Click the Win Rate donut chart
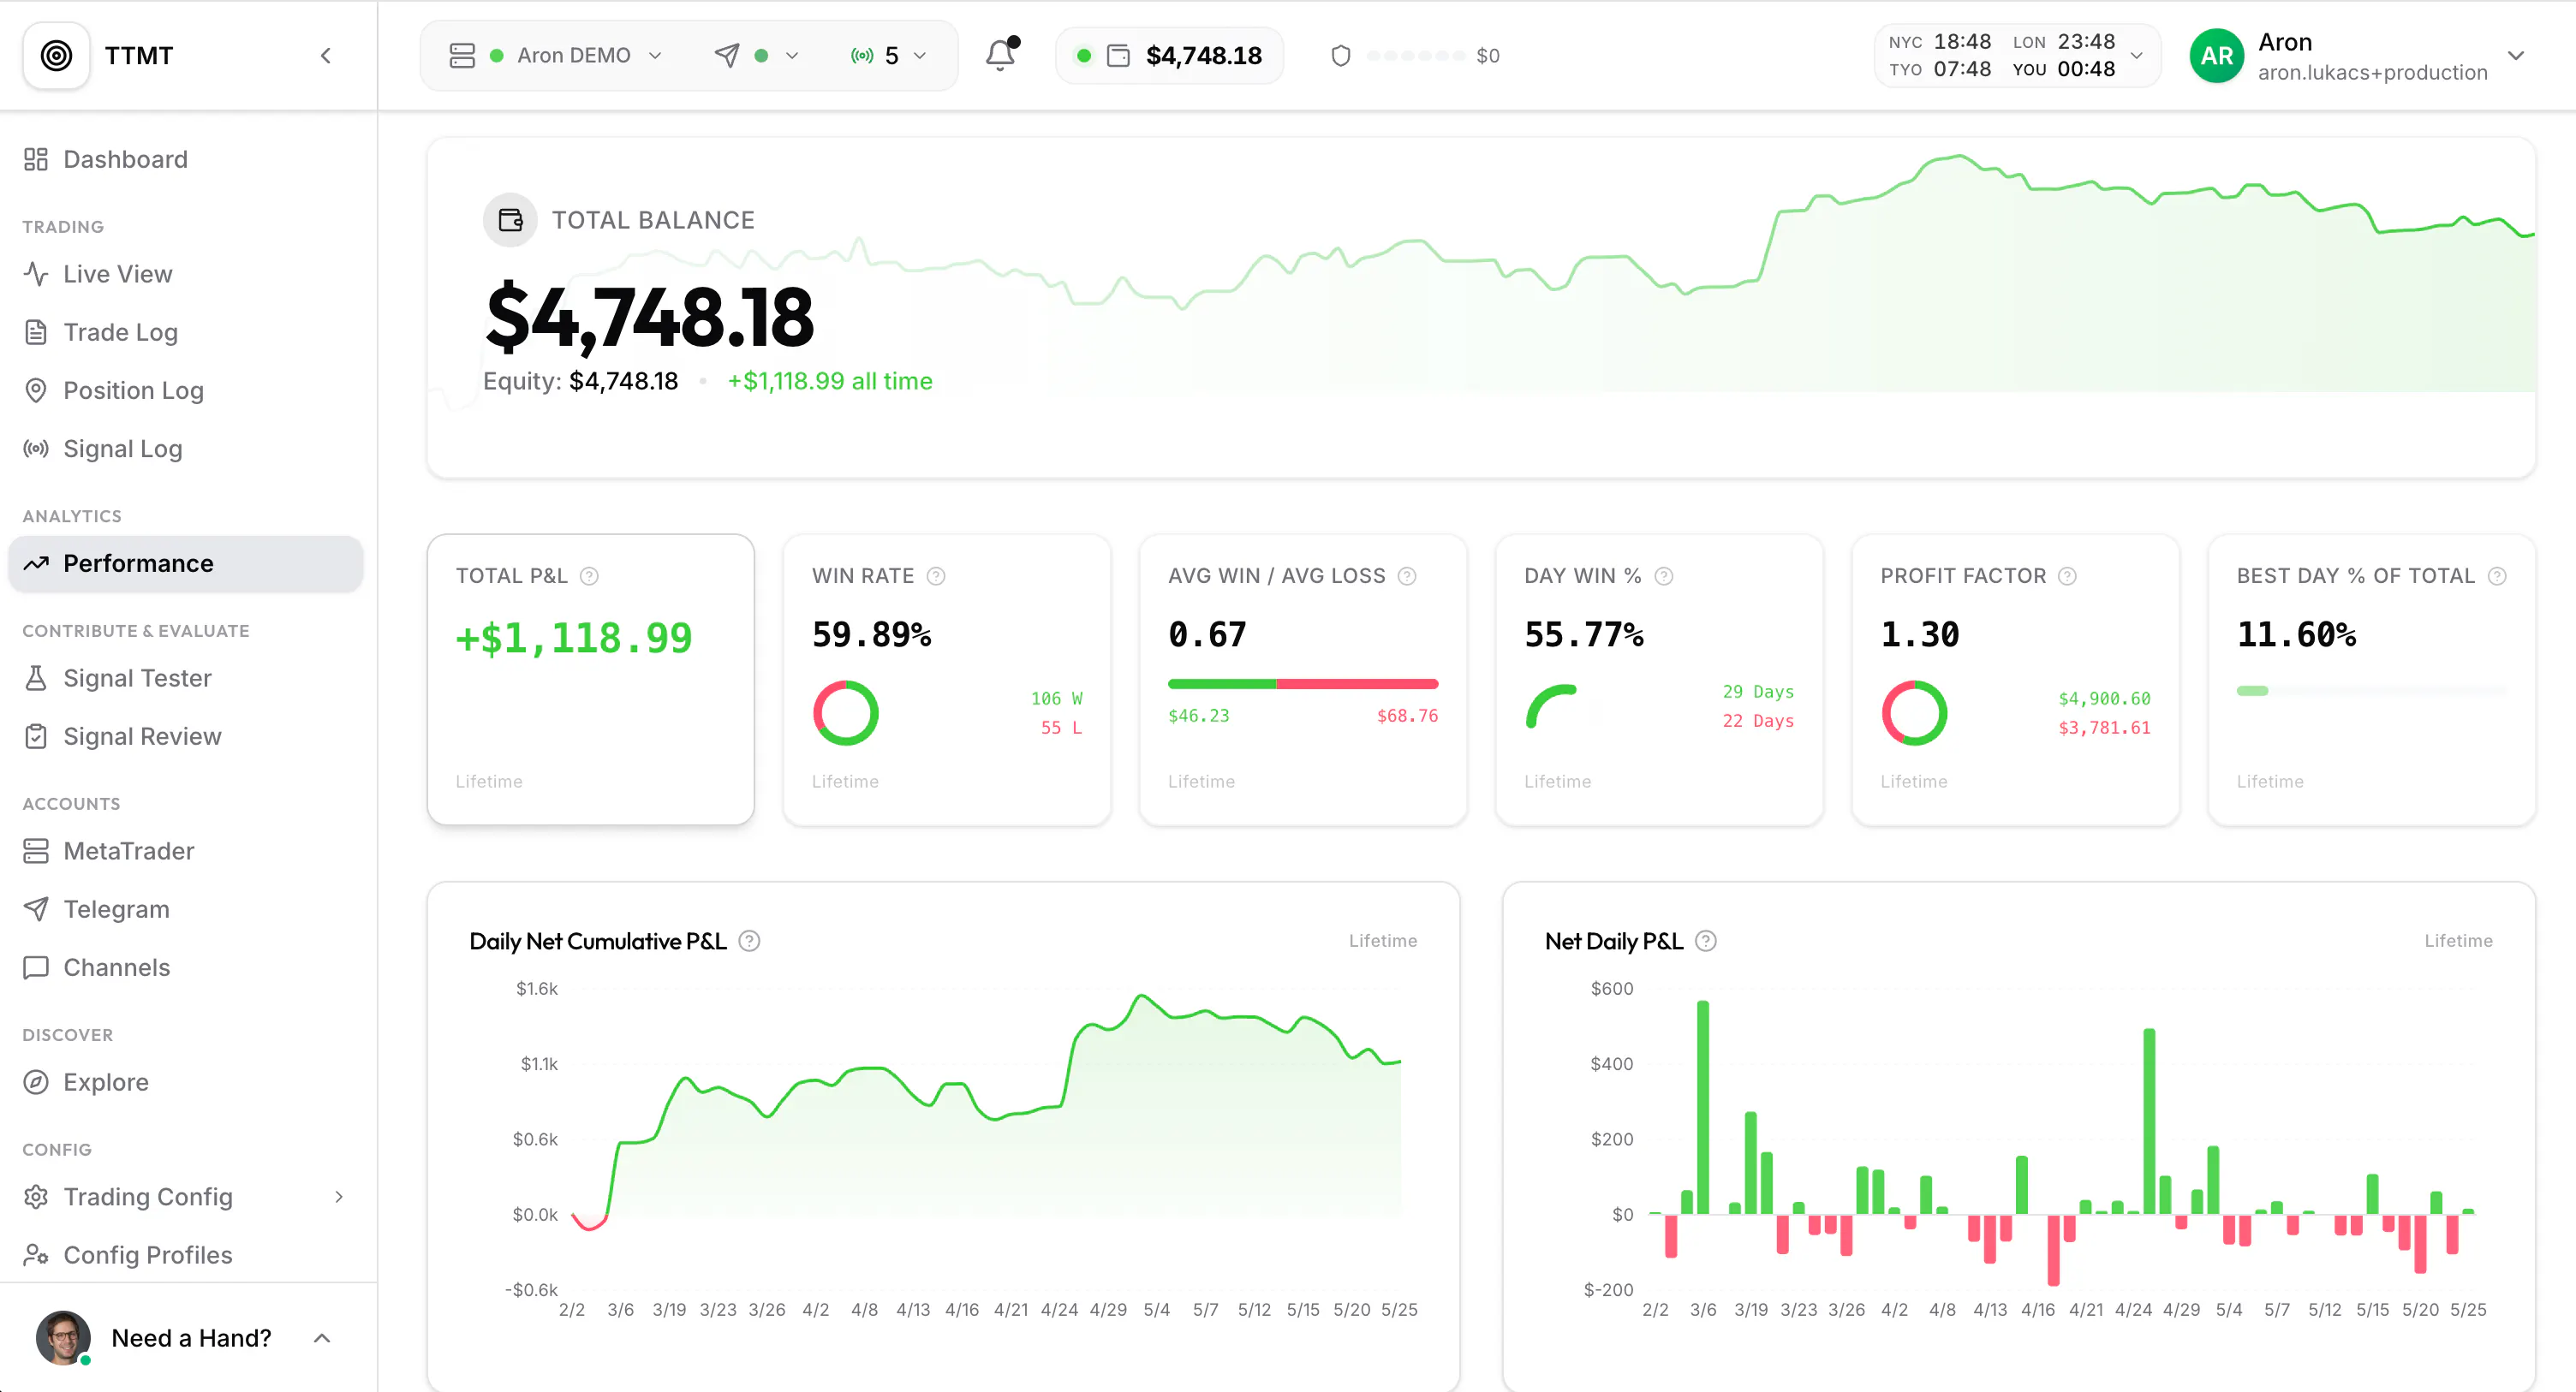Viewport: 2576px width, 1392px height. click(x=846, y=713)
